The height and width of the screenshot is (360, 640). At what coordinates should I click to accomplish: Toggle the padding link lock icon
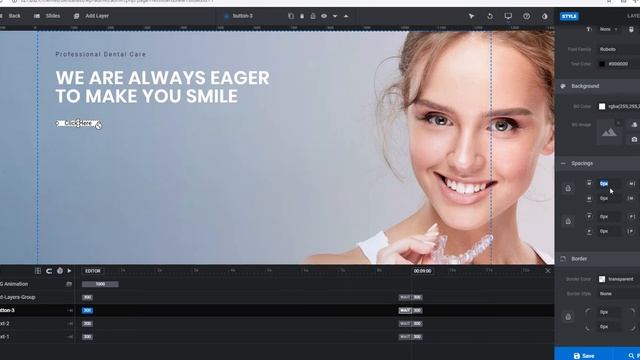coord(568,221)
